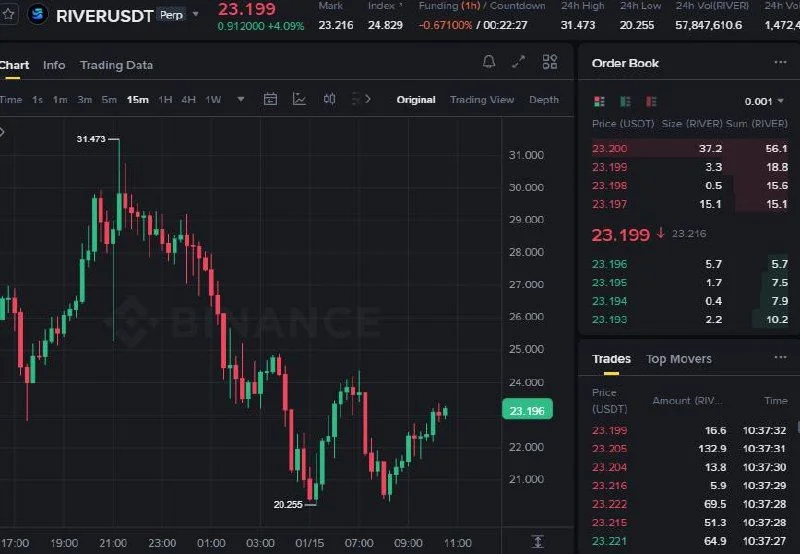This screenshot has height=554, width=800.
Task: Show bids-only order book view
Action: (x=625, y=102)
